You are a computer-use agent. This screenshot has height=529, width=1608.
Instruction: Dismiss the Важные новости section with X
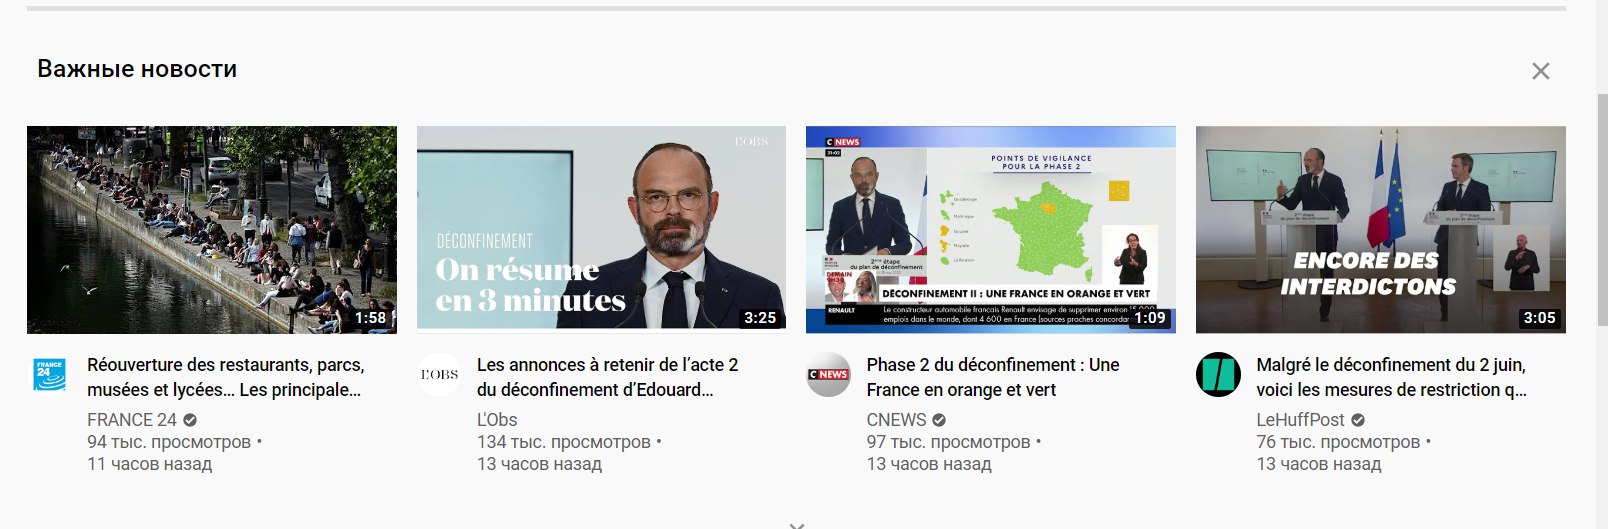tap(1540, 71)
